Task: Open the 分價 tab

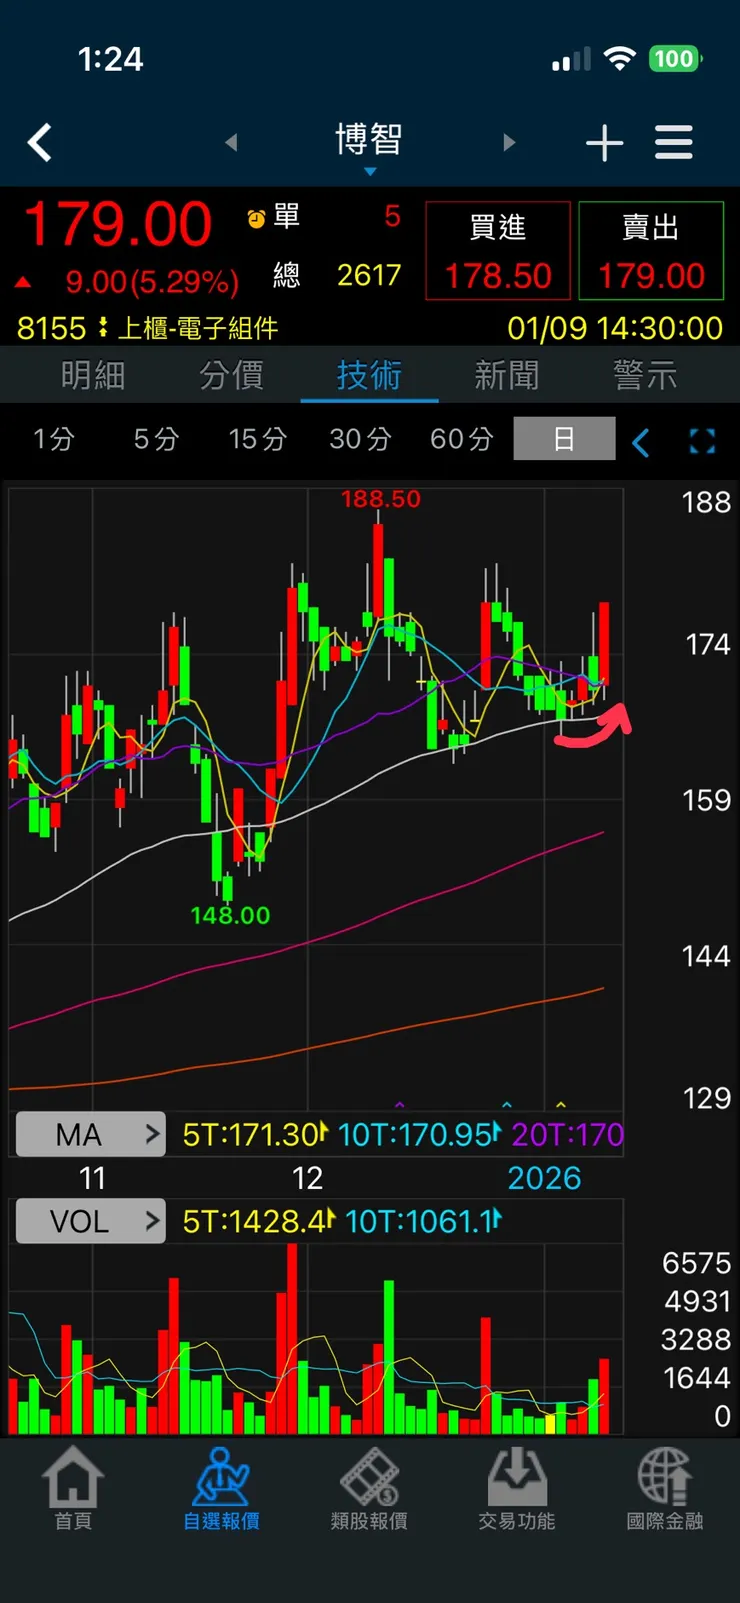Action: (x=231, y=376)
